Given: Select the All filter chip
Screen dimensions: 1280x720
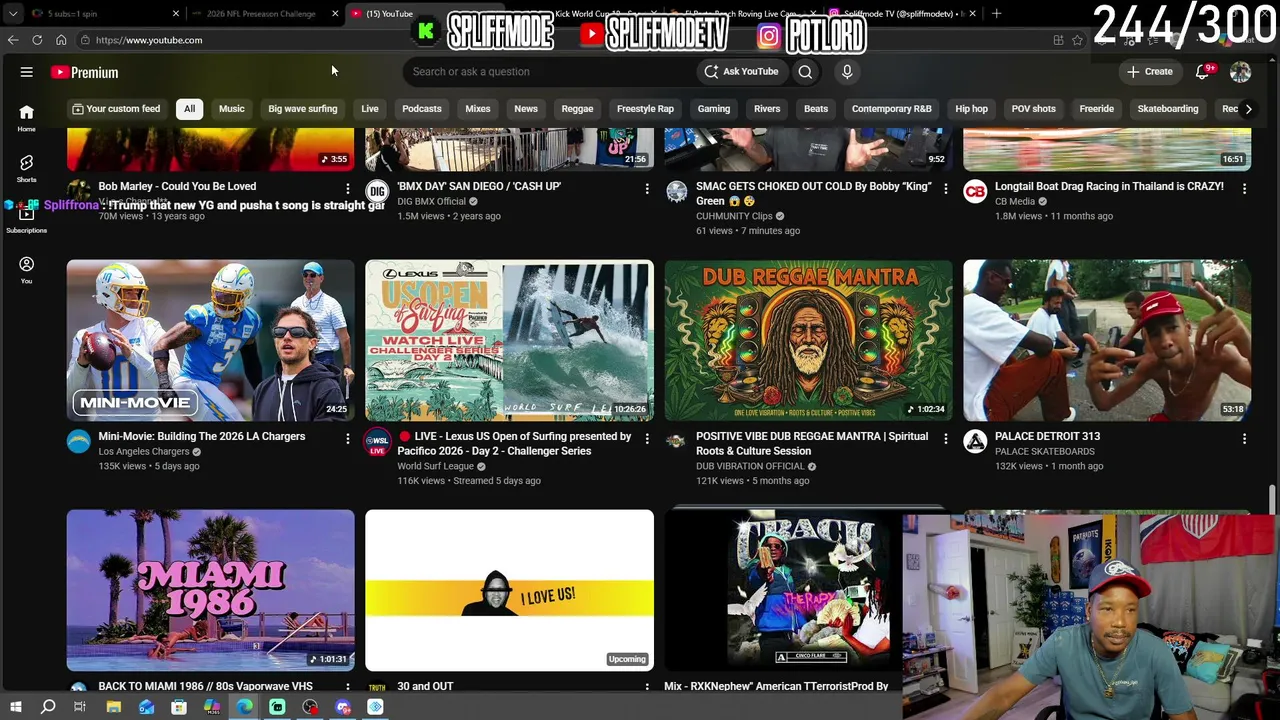Looking at the screenshot, I should (189, 109).
